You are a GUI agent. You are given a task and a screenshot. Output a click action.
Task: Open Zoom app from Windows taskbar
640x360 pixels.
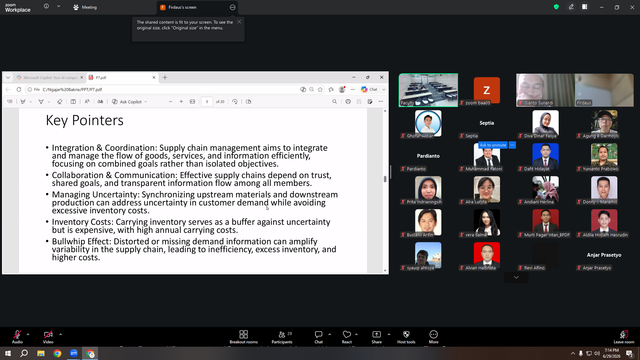point(73,353)
